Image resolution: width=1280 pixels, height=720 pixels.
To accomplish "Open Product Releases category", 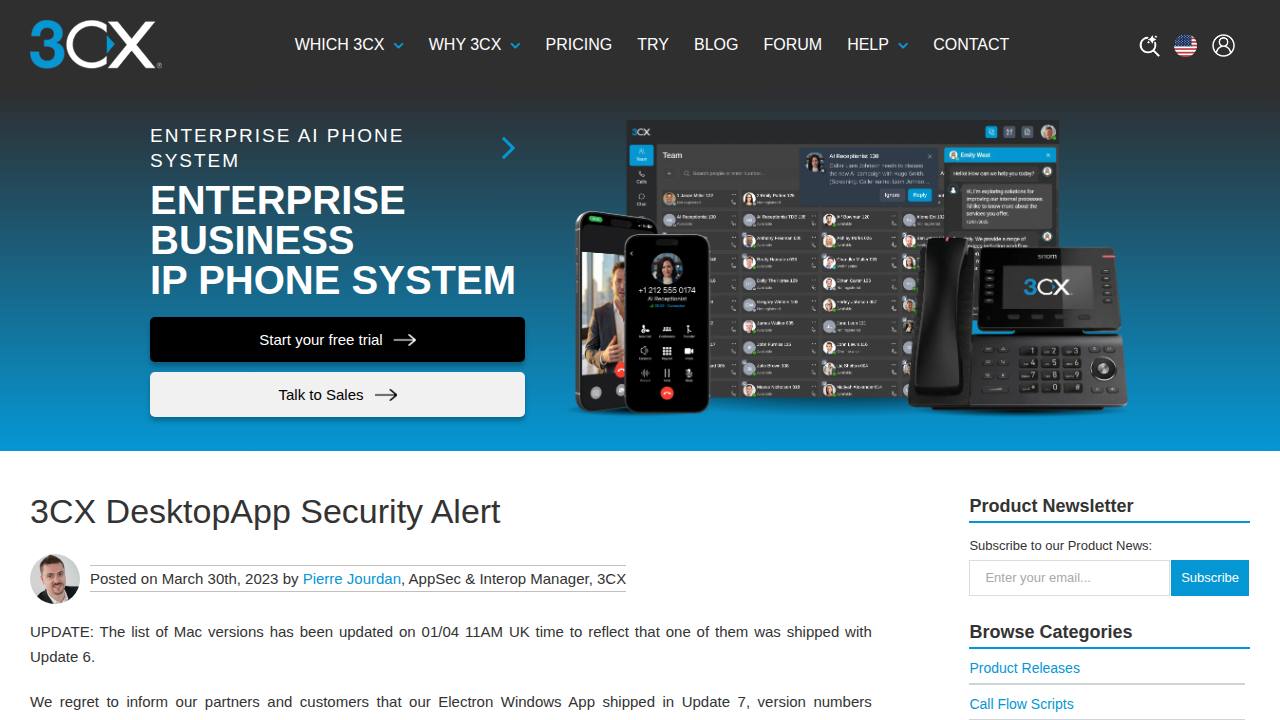I will pyautogui.click(x=1024, y=667).
